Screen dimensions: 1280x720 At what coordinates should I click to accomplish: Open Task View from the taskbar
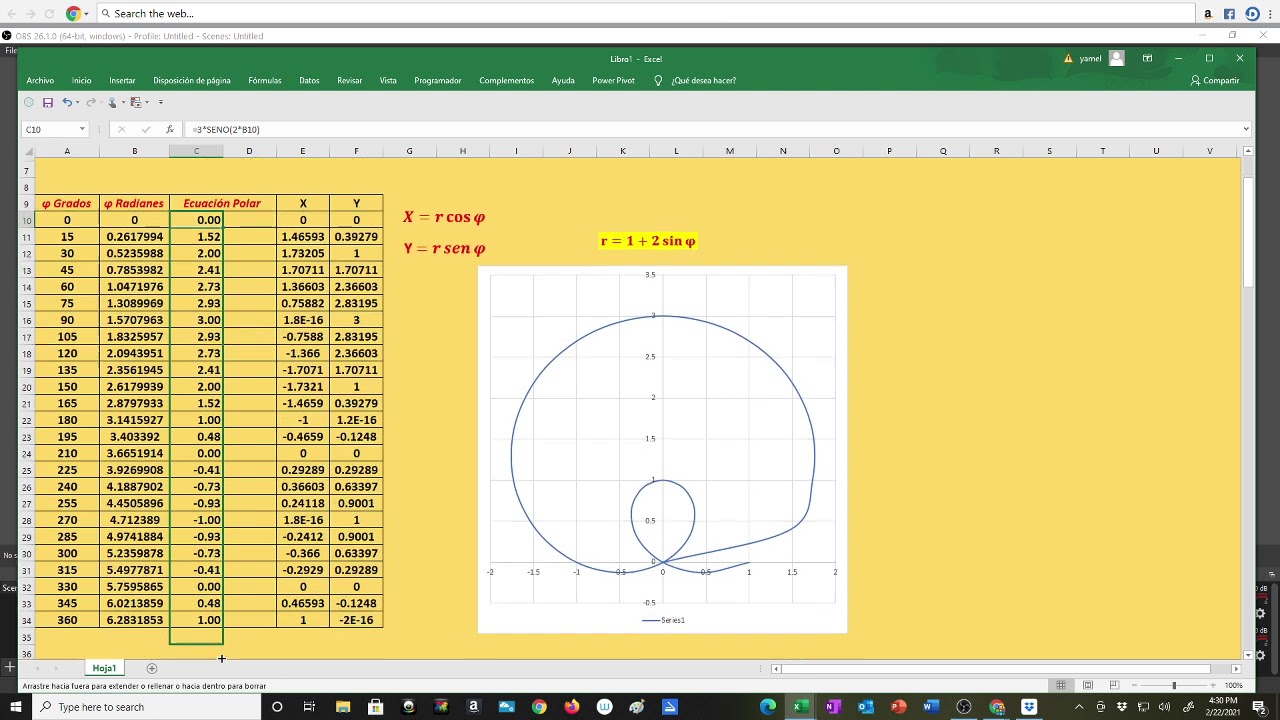pyautogui.click(x=309, y=707)
